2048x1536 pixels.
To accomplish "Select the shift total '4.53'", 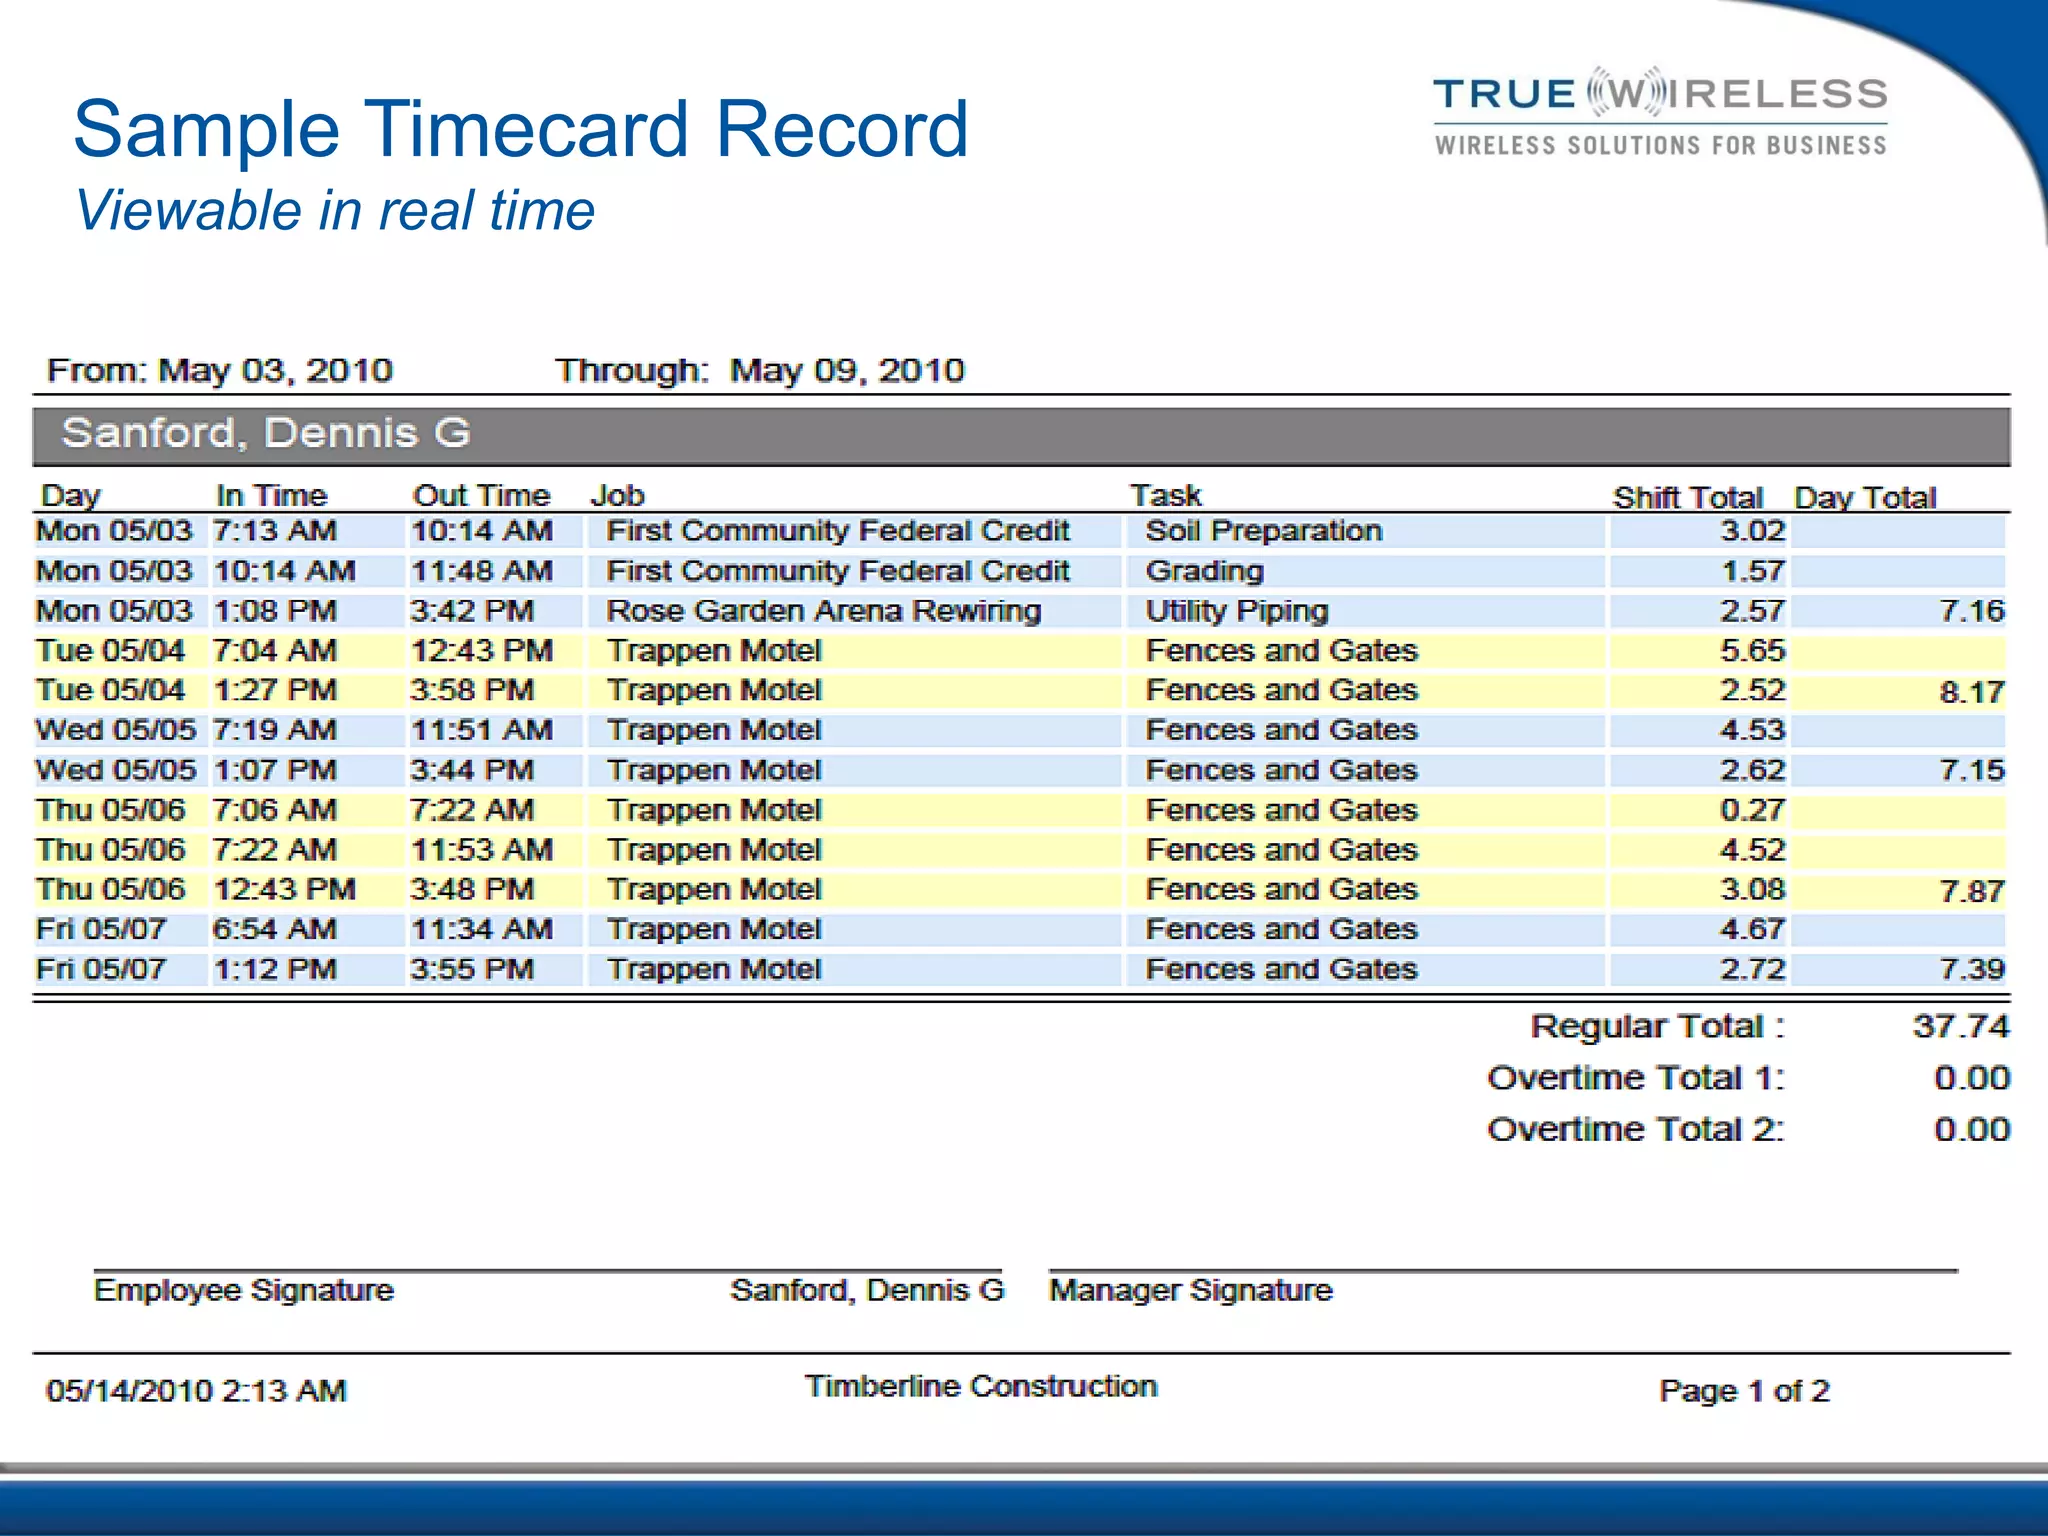I will (1752, 730).
